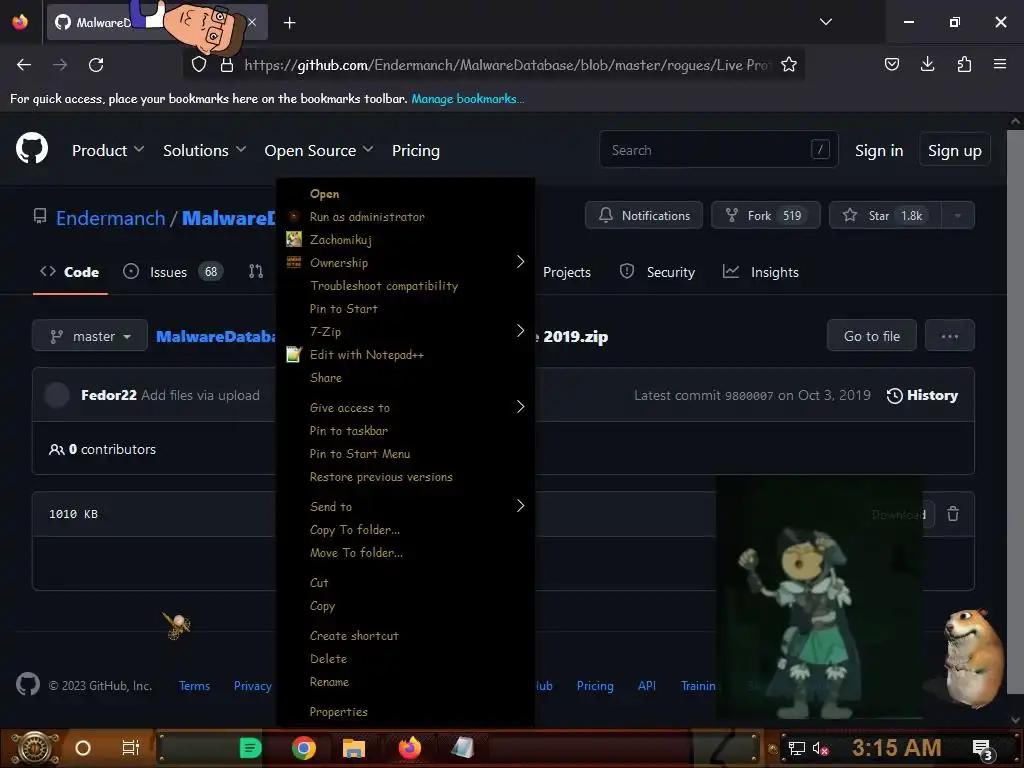This screenshot has height=768, width=1024.
Task: Expand Ownership submenu
Action: tap(405, 263)
